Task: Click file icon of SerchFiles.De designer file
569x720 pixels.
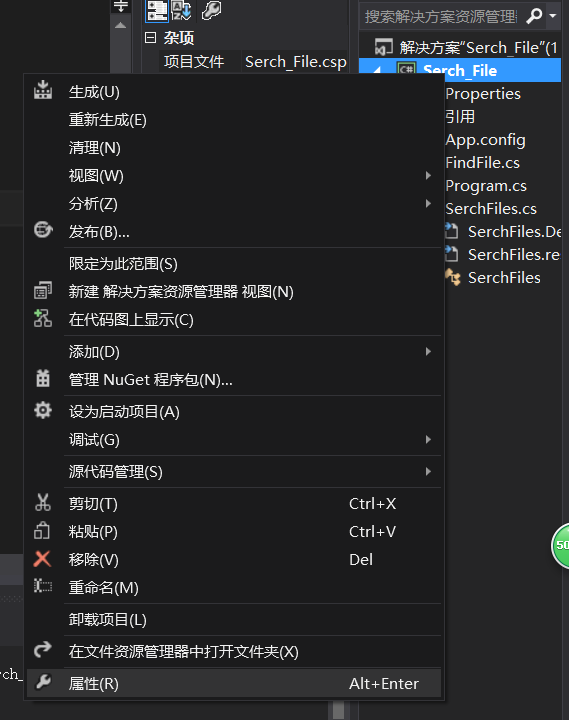Action: pyautogui.click(x=452, y=231)
